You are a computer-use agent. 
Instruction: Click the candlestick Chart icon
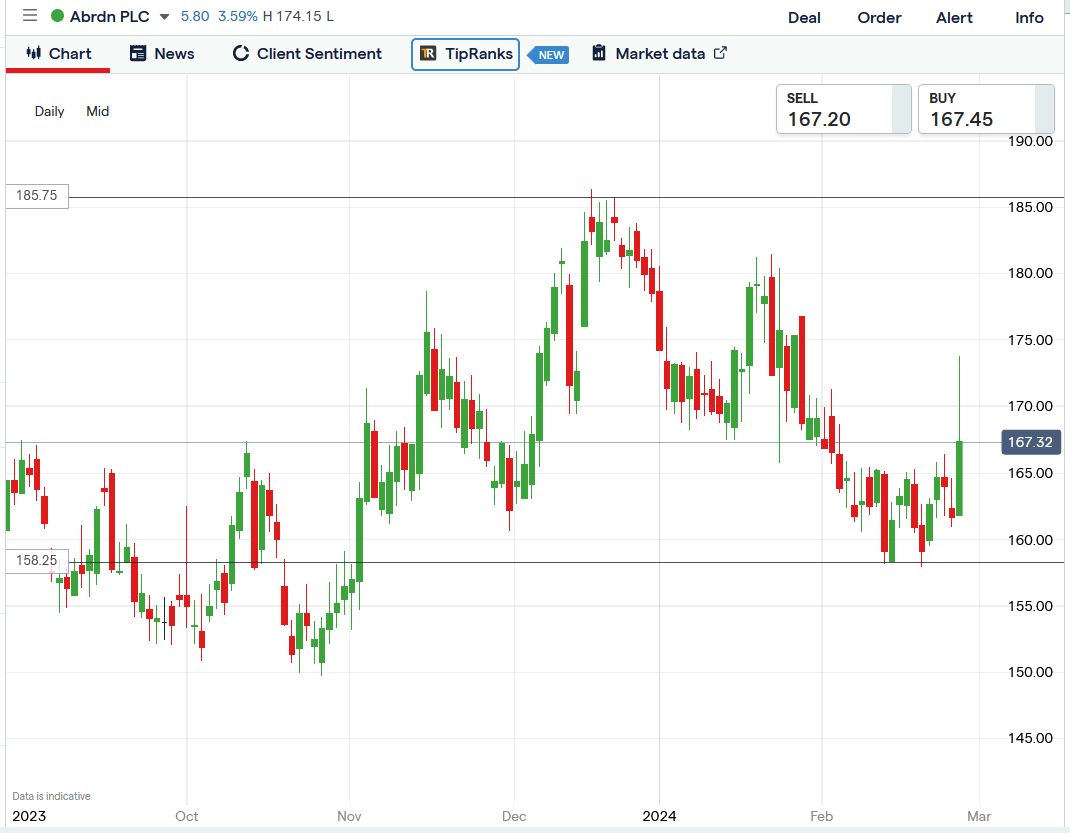(33, 53)
